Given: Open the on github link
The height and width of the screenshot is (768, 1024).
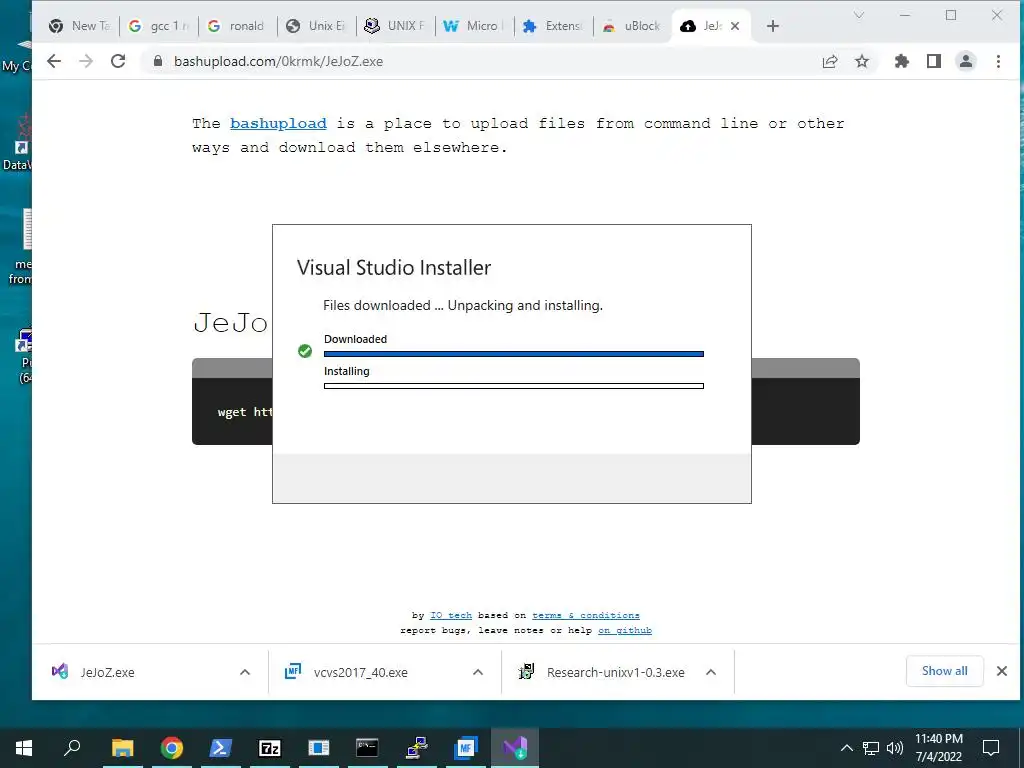Looking at the screenshot, I should [625, 630].
